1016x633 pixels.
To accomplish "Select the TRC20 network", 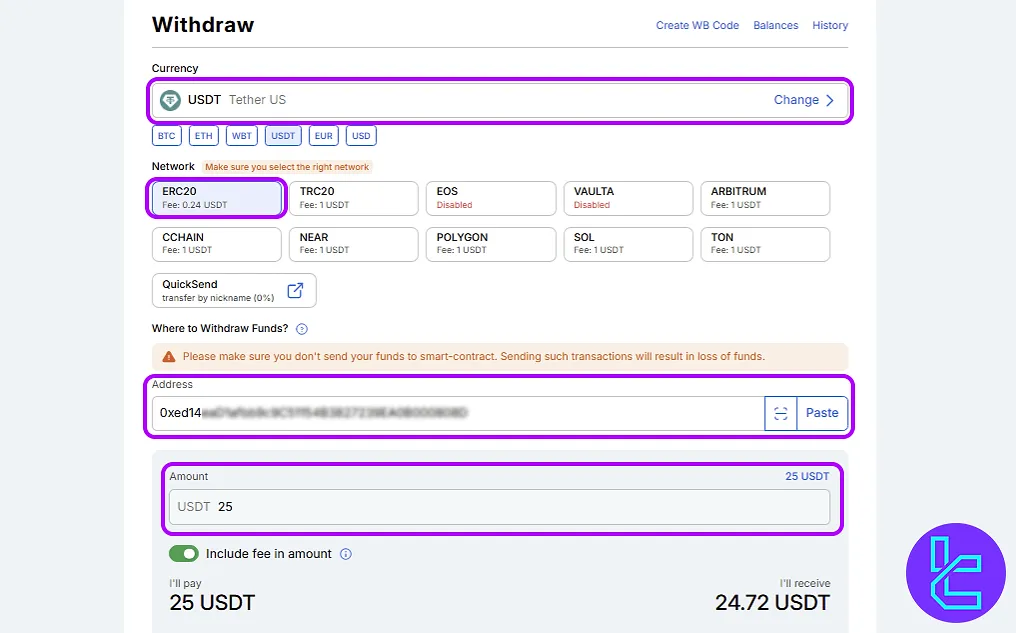I will pos(354,198).
